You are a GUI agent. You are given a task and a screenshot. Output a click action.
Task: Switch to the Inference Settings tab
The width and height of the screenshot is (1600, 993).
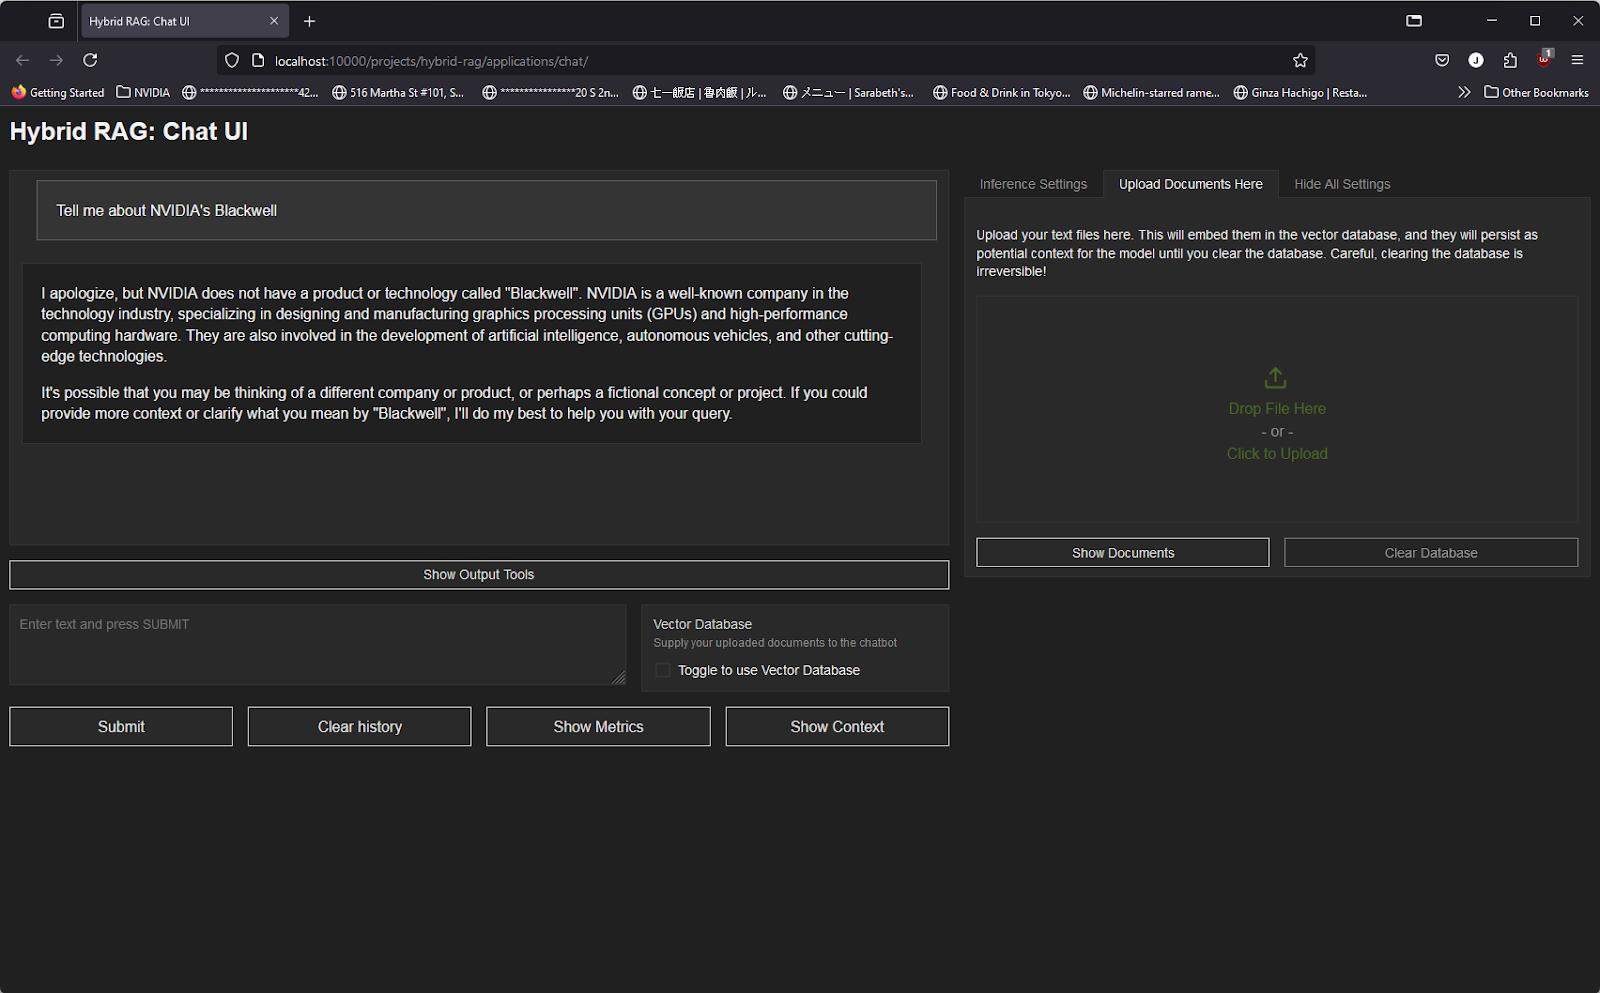pyautogui.click(x=1033, y=184)
